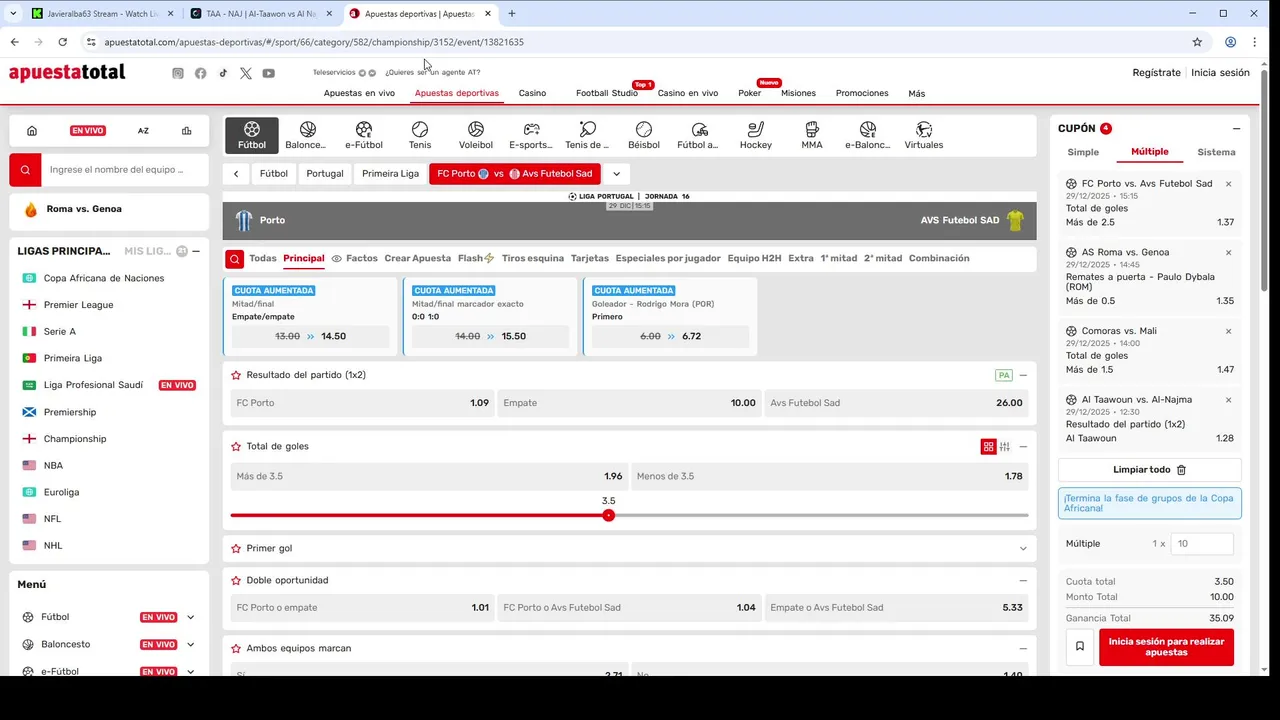Switch to the Simple coupon tab
This screenshot has height=720, width=1280.
pos(1083,153)
